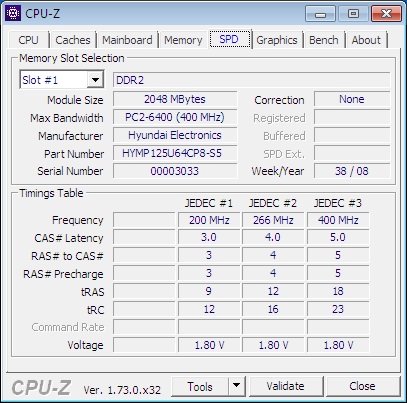Click JEDEC #2 tRAS value 12
Screen dimensions: 407x403
273,291
